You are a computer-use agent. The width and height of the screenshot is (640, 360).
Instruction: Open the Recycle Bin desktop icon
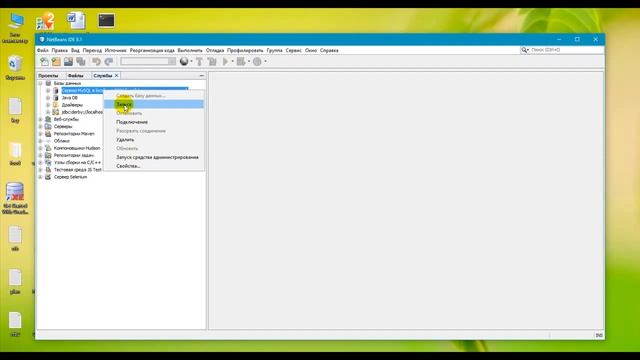coord(15,68)
